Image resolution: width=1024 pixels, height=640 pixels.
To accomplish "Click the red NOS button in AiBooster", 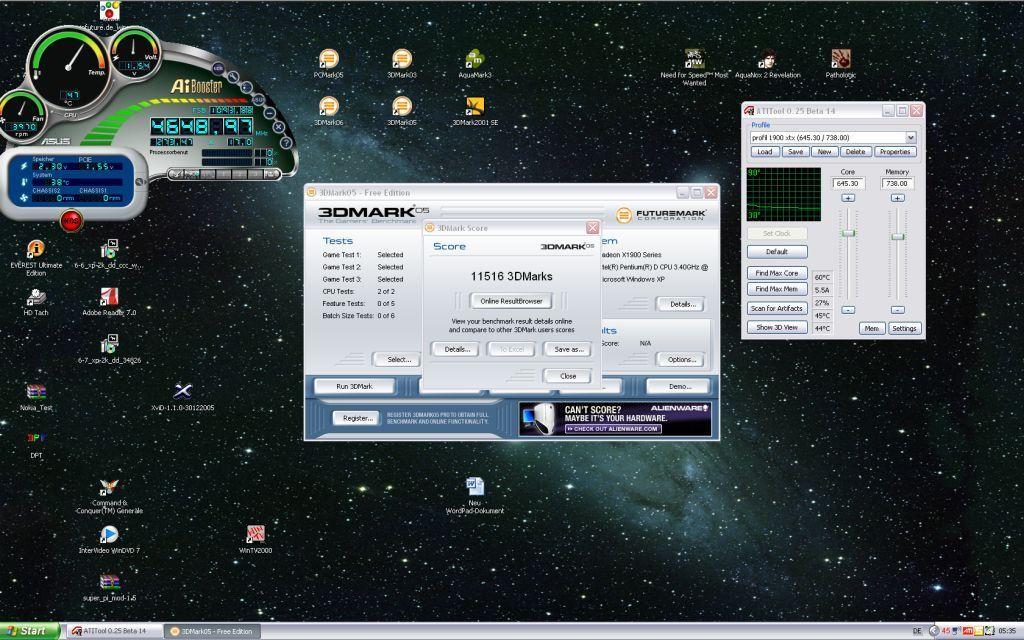I will click(71, 221).
